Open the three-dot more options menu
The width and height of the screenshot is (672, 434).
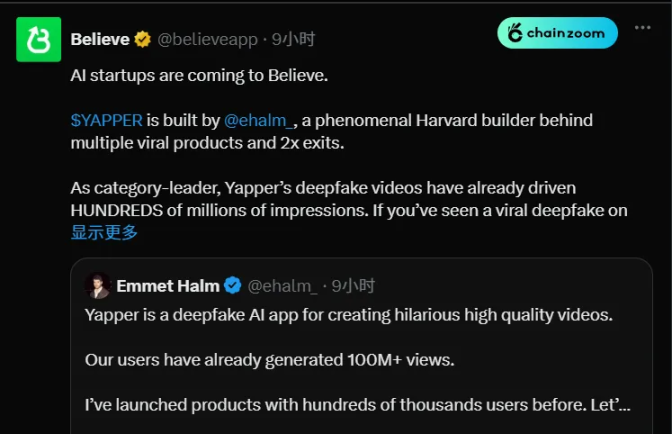click(642, 28)
